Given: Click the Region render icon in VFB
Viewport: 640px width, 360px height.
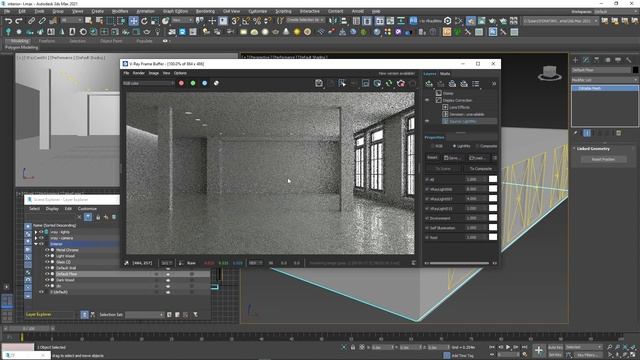Looking at the screenshot, I should click(x=366, y=83).
